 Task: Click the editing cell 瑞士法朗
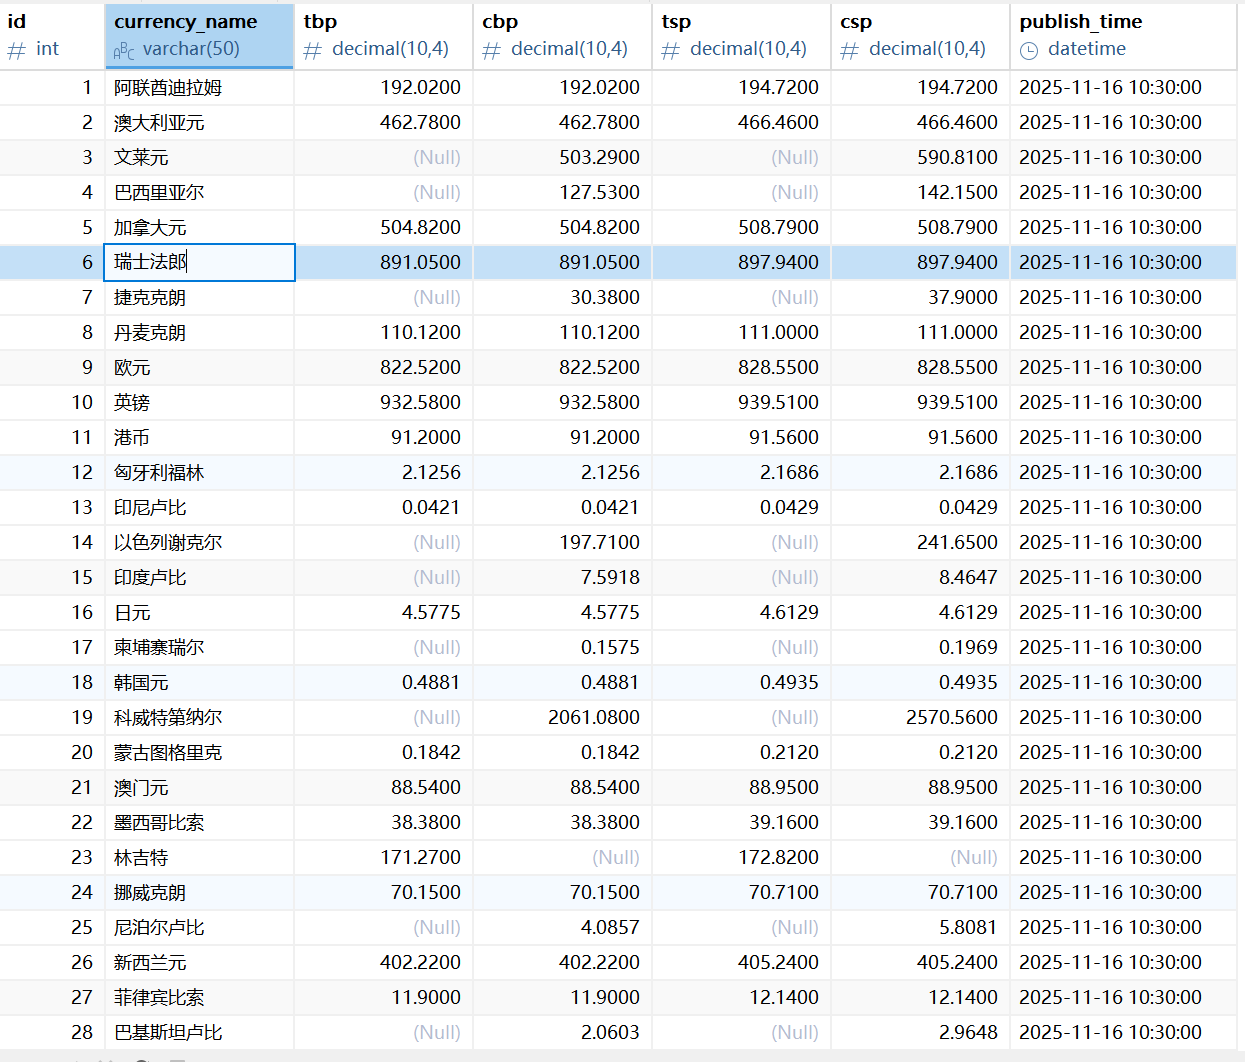pos(199,262)
